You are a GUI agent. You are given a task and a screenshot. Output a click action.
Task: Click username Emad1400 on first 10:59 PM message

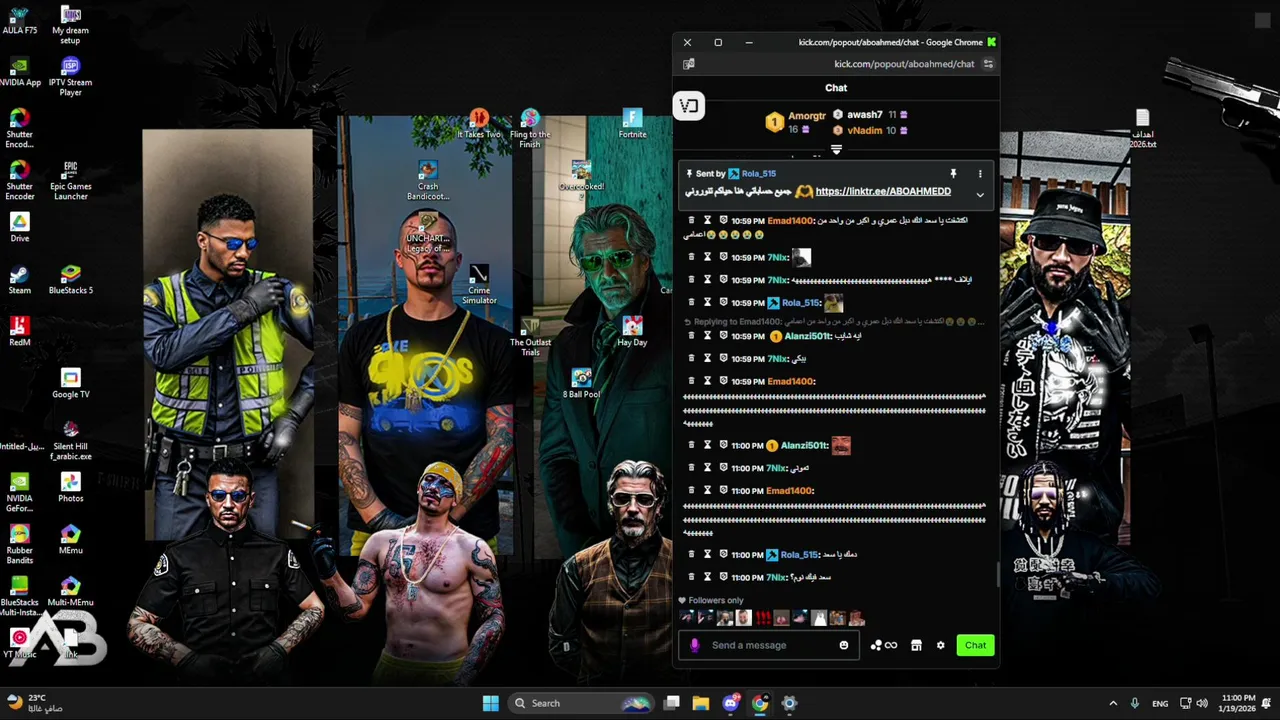pos(790,220)
